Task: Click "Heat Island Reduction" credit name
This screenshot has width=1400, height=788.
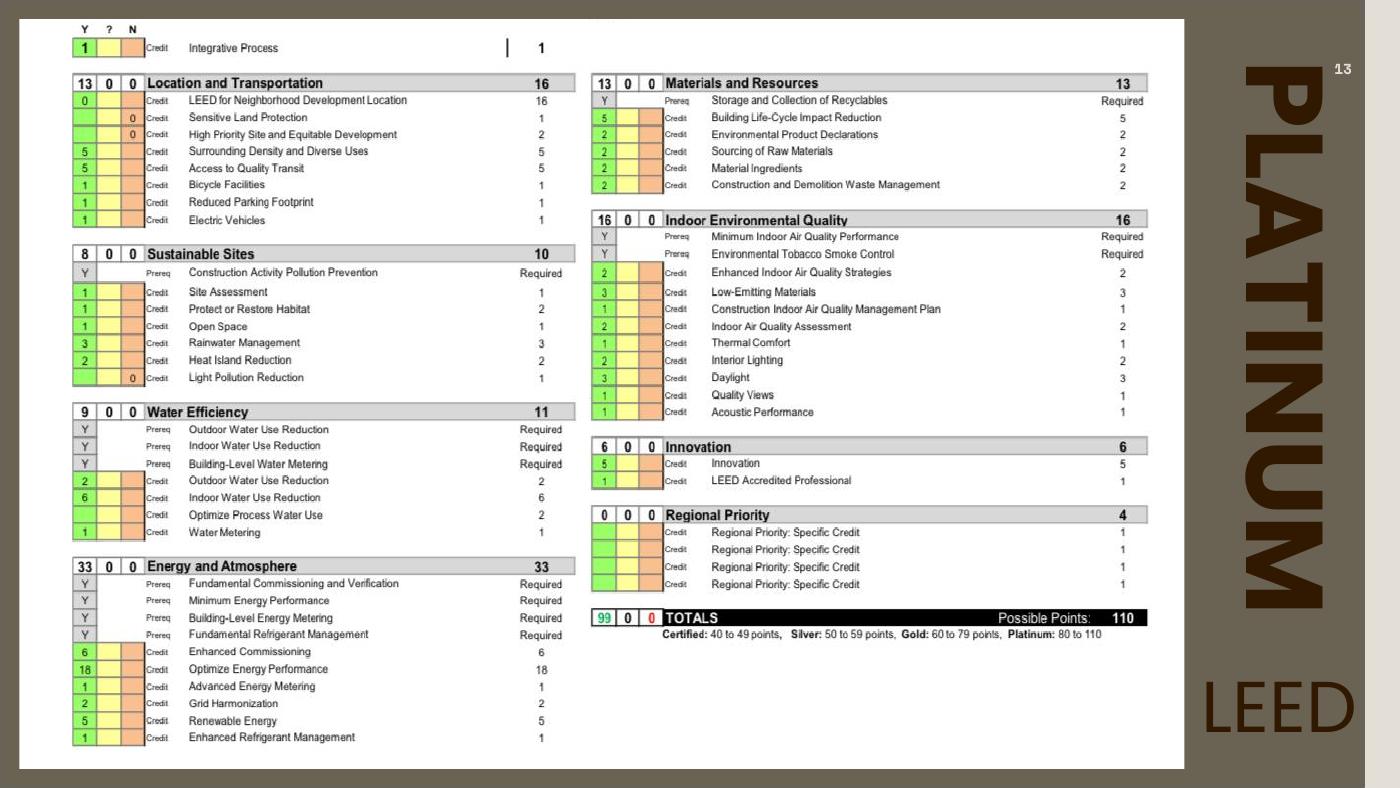Action: tap(240, 360)
